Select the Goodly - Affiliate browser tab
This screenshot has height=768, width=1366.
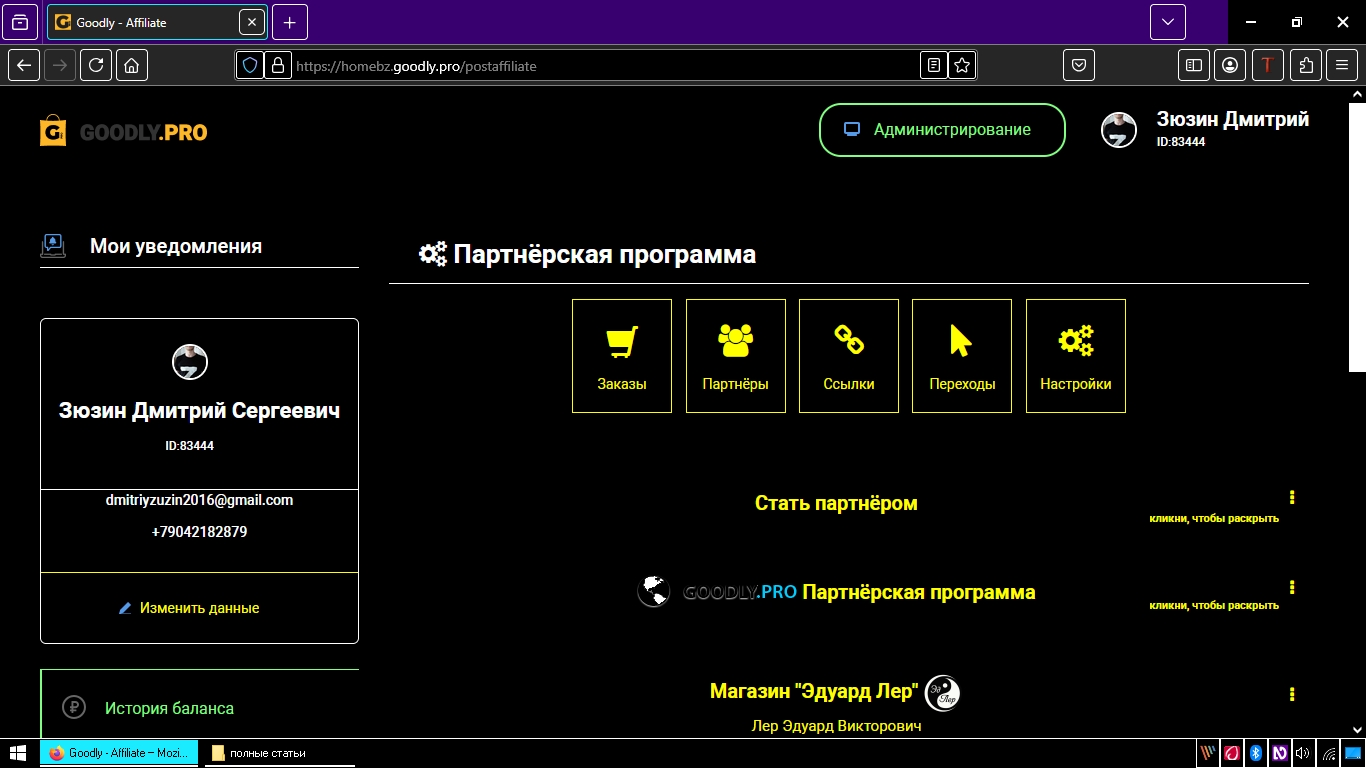(157, 22)
